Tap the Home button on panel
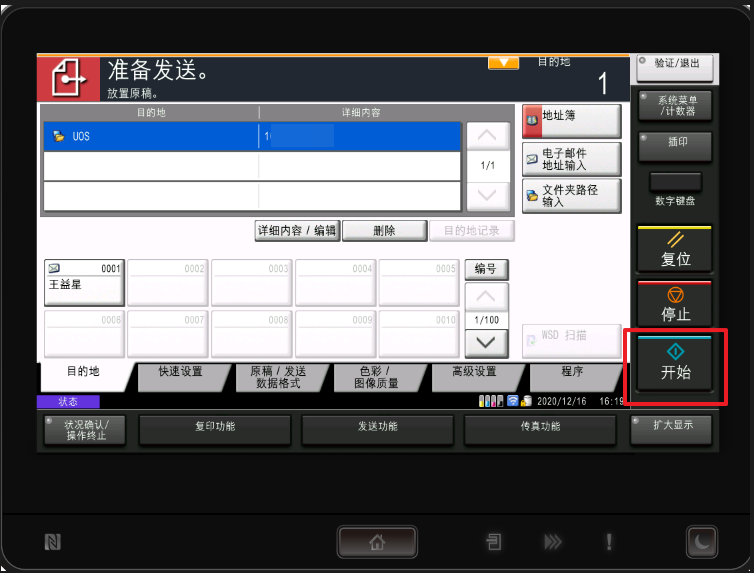Image resolution: width=754 pixels, height=573 pixels. click(x=377, y=542)
